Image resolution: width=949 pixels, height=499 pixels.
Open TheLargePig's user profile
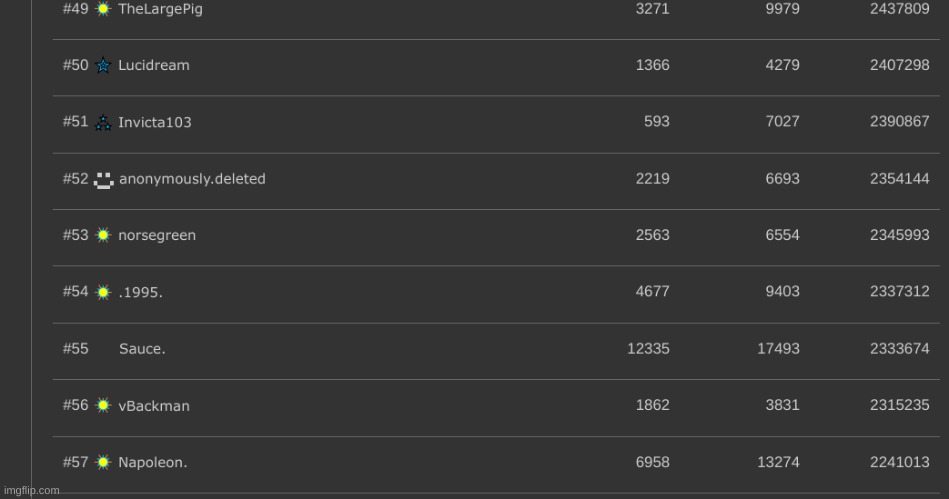[x=160, y=9]
